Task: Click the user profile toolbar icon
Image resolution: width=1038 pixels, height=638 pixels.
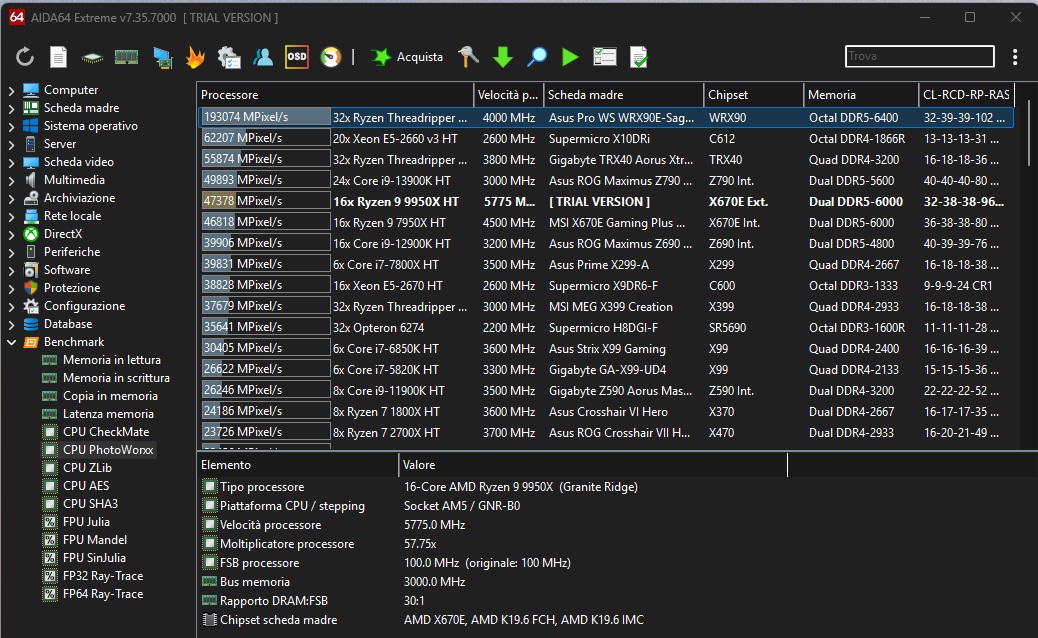Action: click(263, 57)
